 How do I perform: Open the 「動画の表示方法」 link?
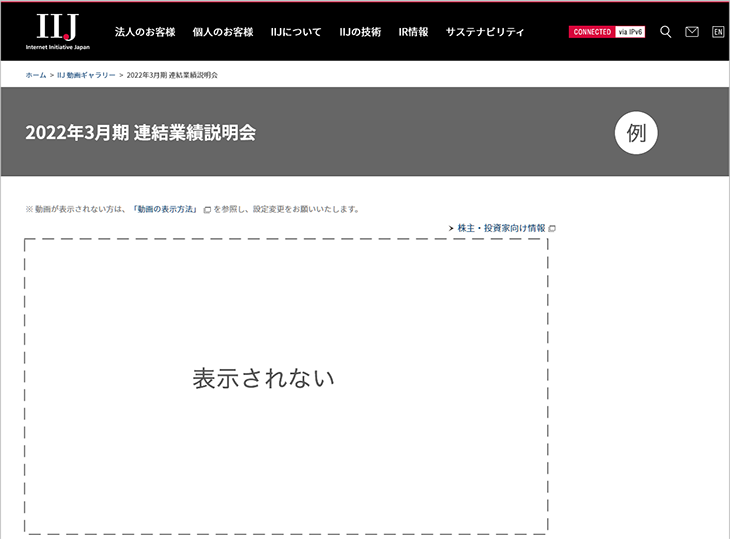click(x=165, y=210)
